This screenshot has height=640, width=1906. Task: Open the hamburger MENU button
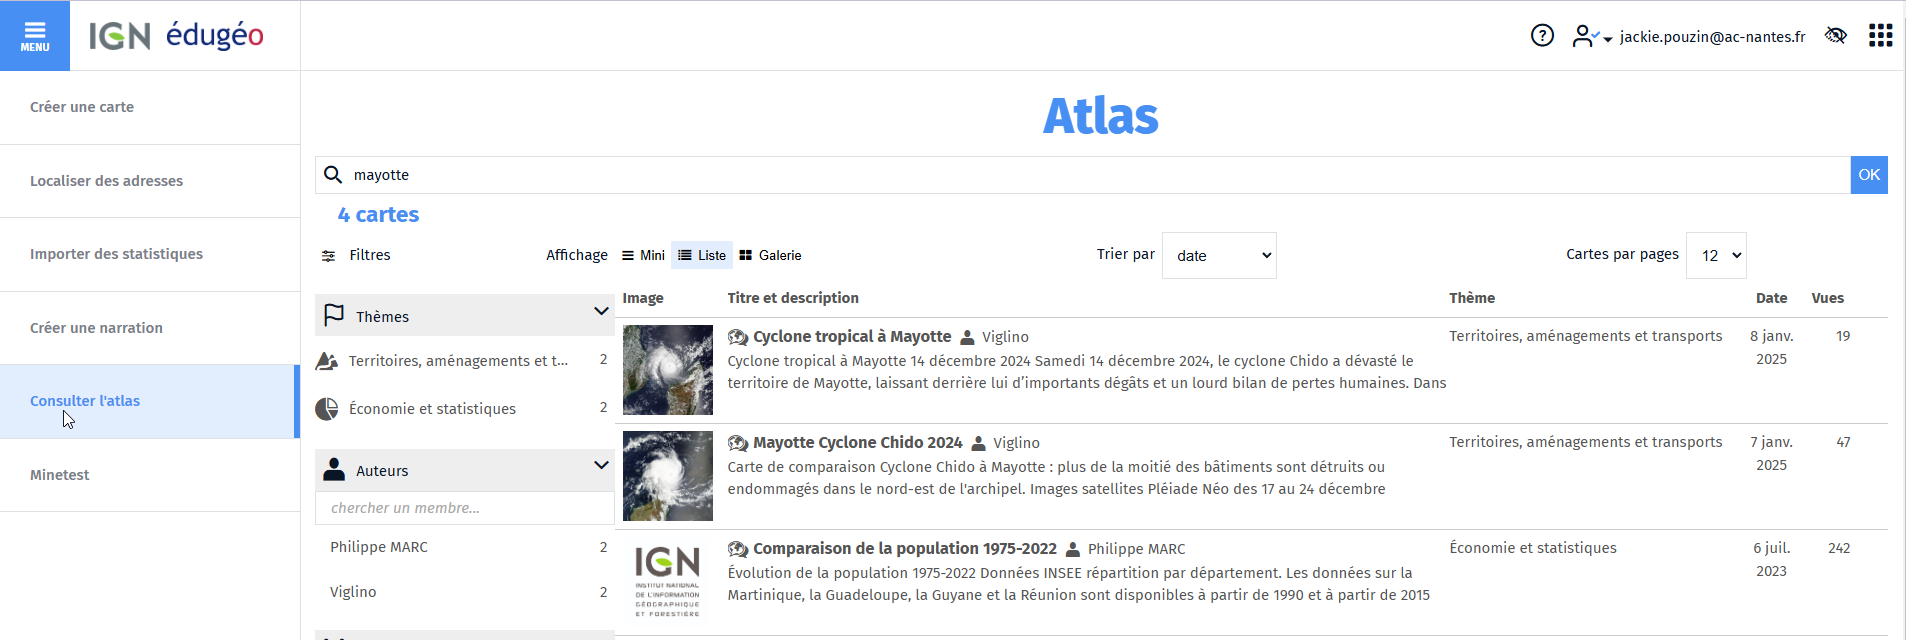[35, 36]
